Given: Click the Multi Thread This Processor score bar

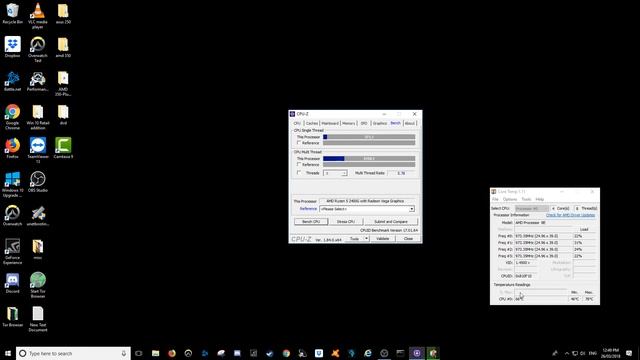Looking at the screenshot, I should tap(369, 159).
